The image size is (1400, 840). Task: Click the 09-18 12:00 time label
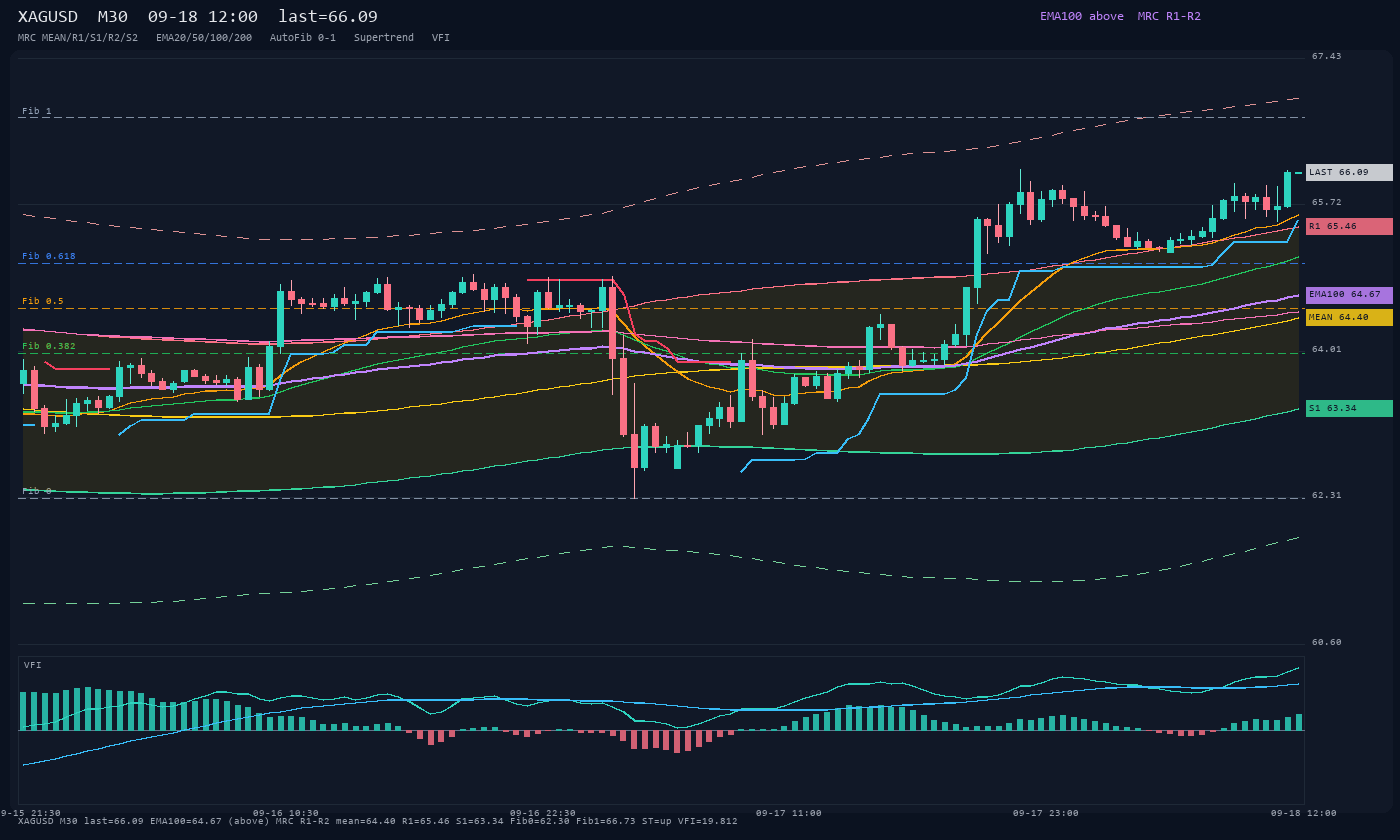click(x=1304, y=813)
